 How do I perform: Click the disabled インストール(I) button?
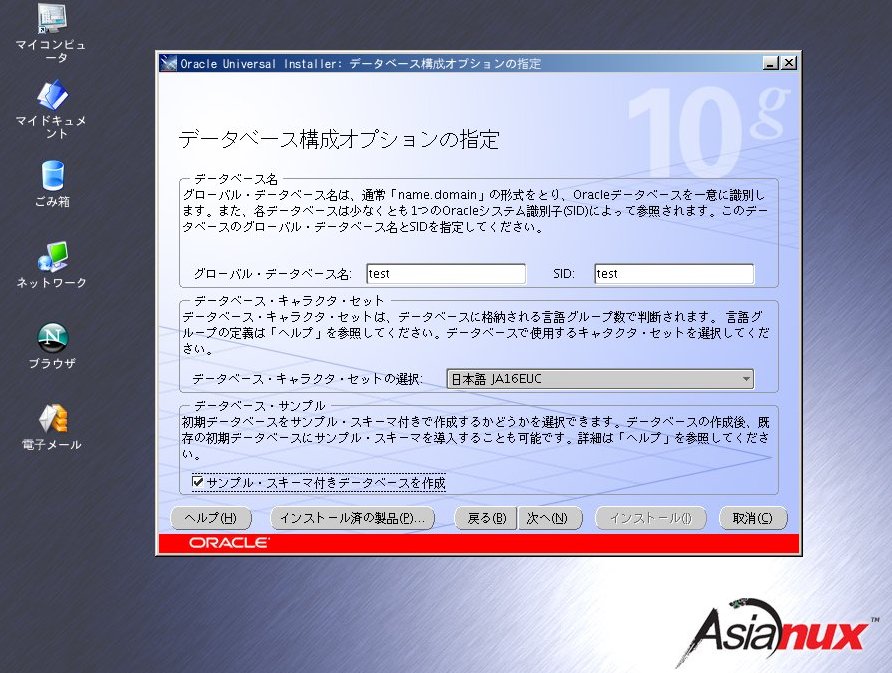651,518
